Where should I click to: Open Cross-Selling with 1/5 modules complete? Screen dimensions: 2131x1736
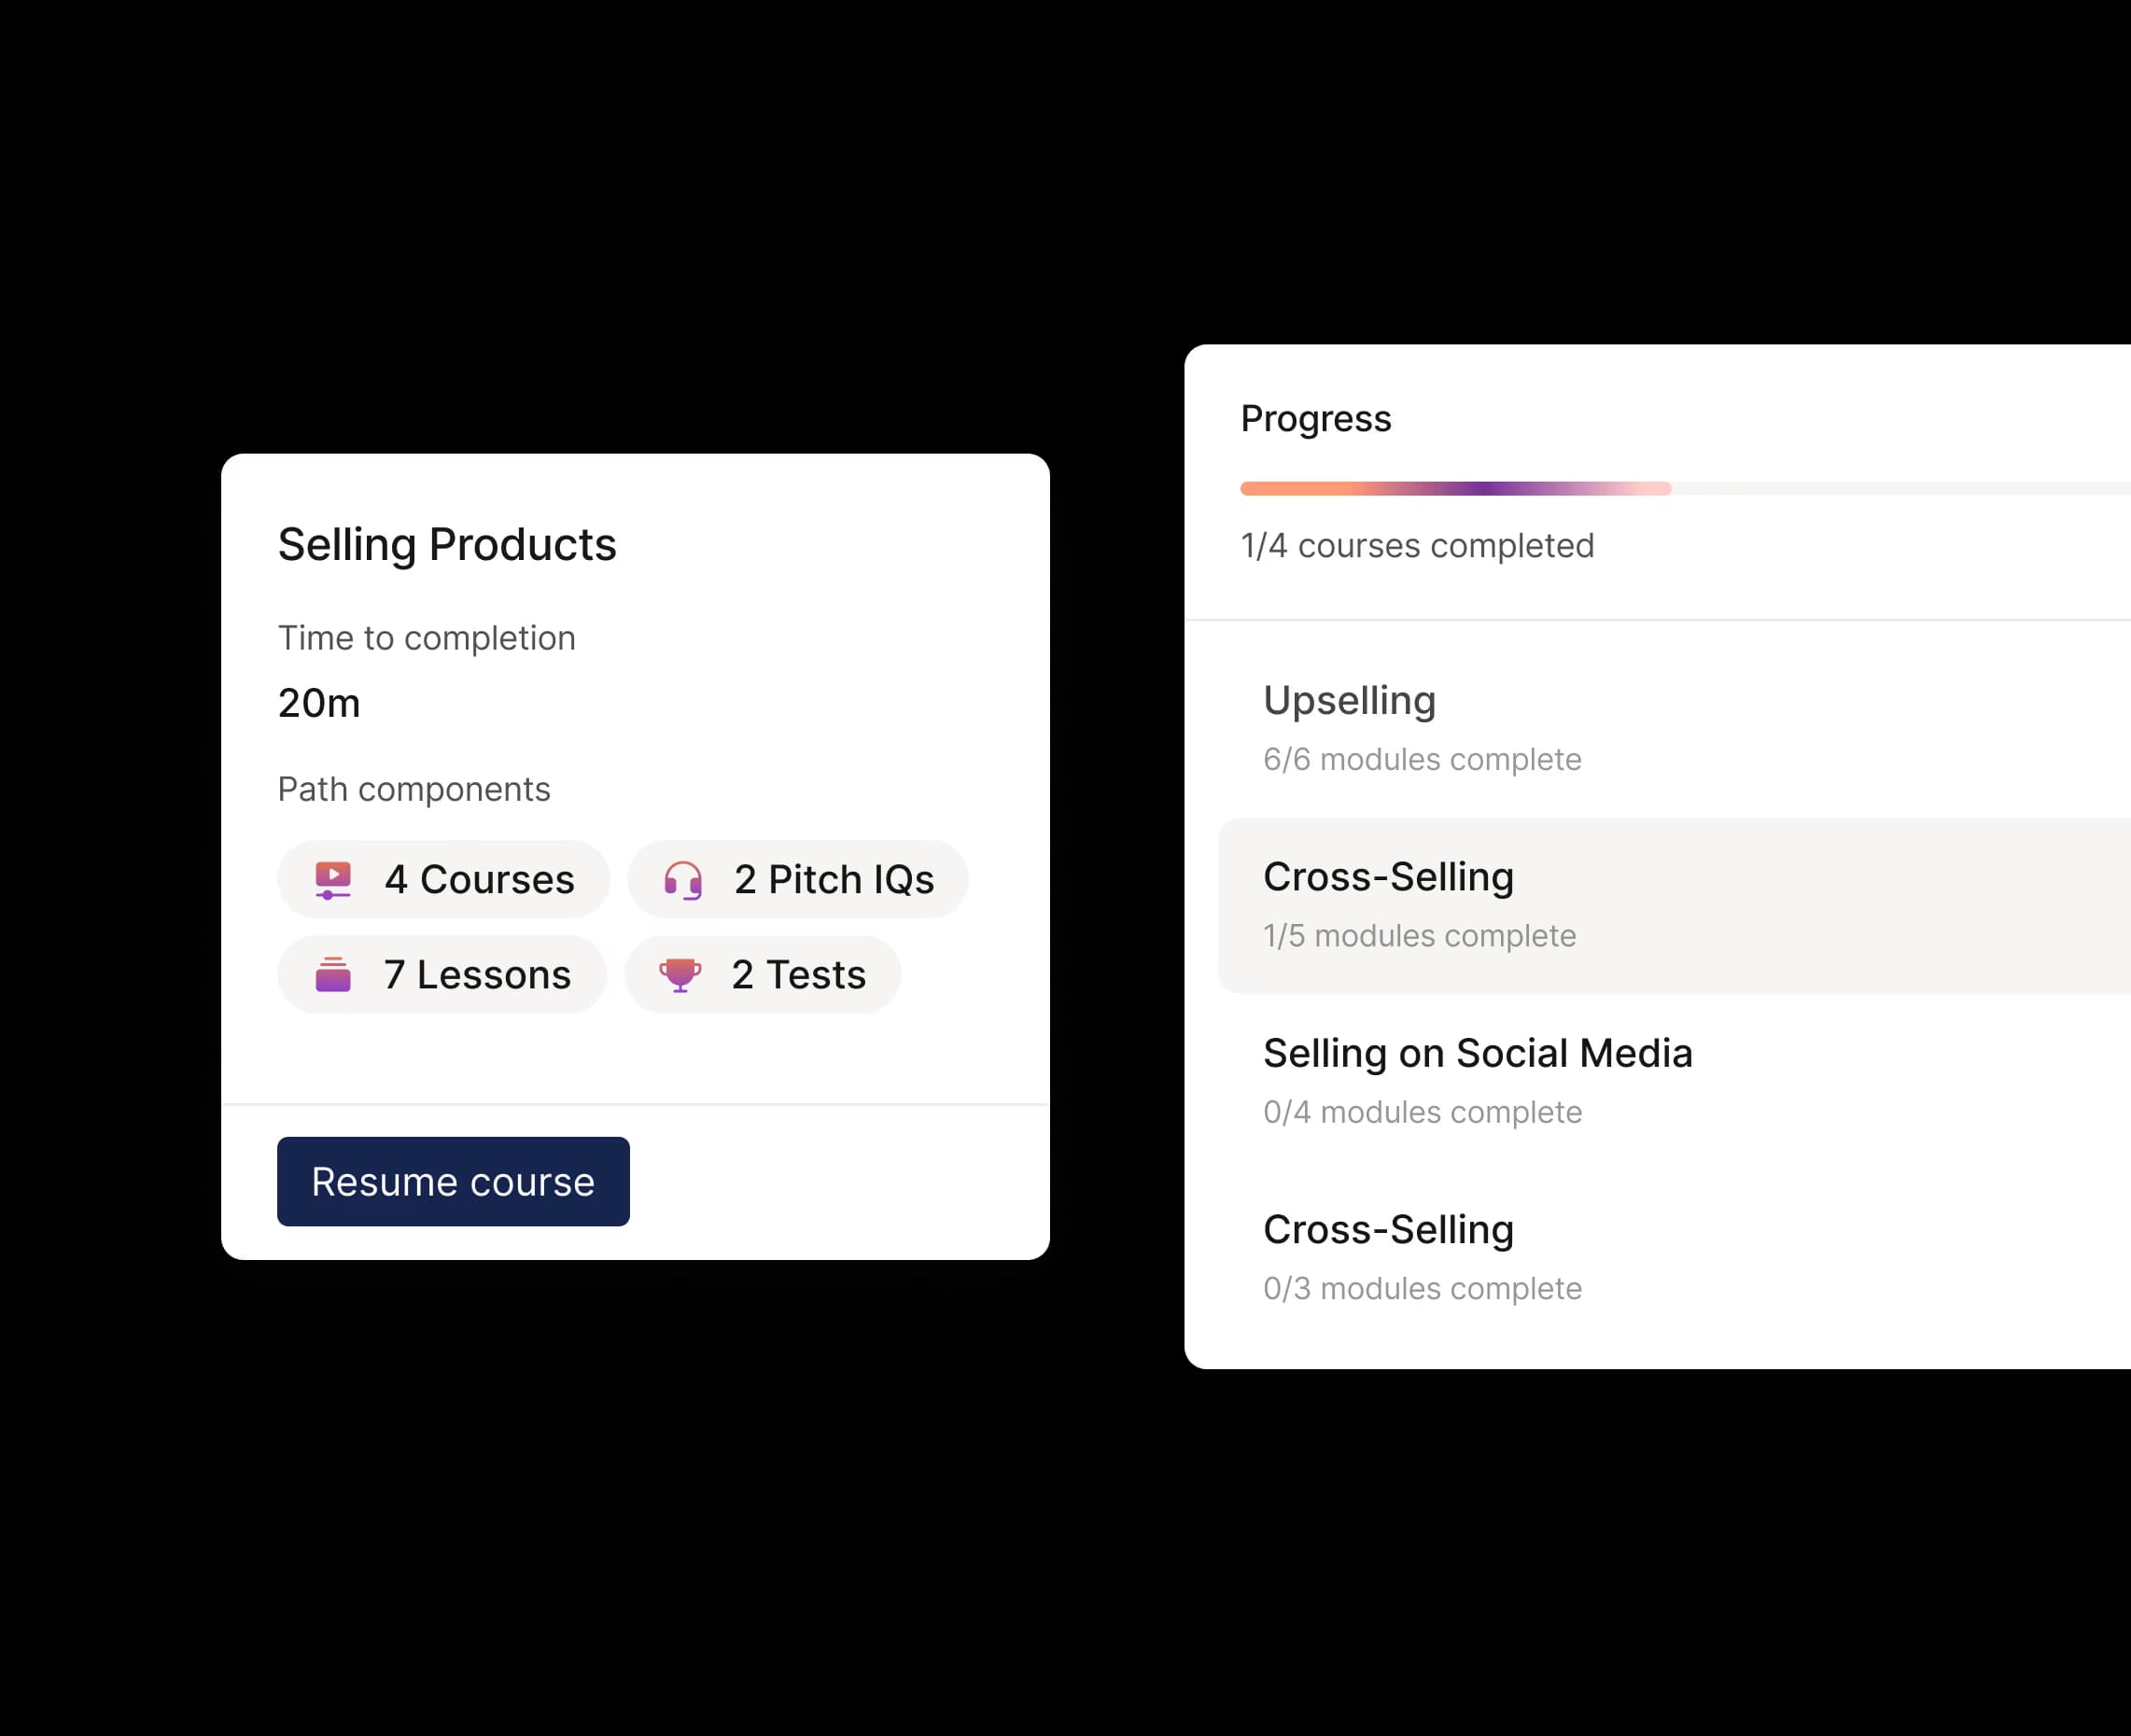[1388, 877]
